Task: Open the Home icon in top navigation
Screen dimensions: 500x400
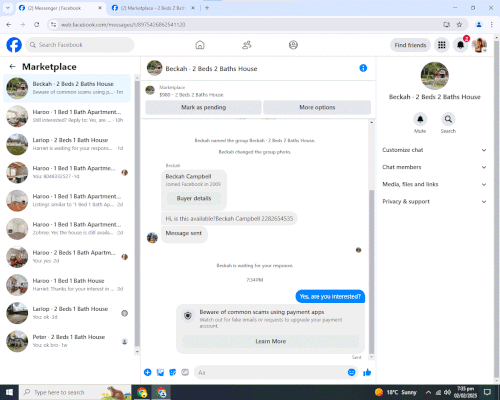Action: 200,45
